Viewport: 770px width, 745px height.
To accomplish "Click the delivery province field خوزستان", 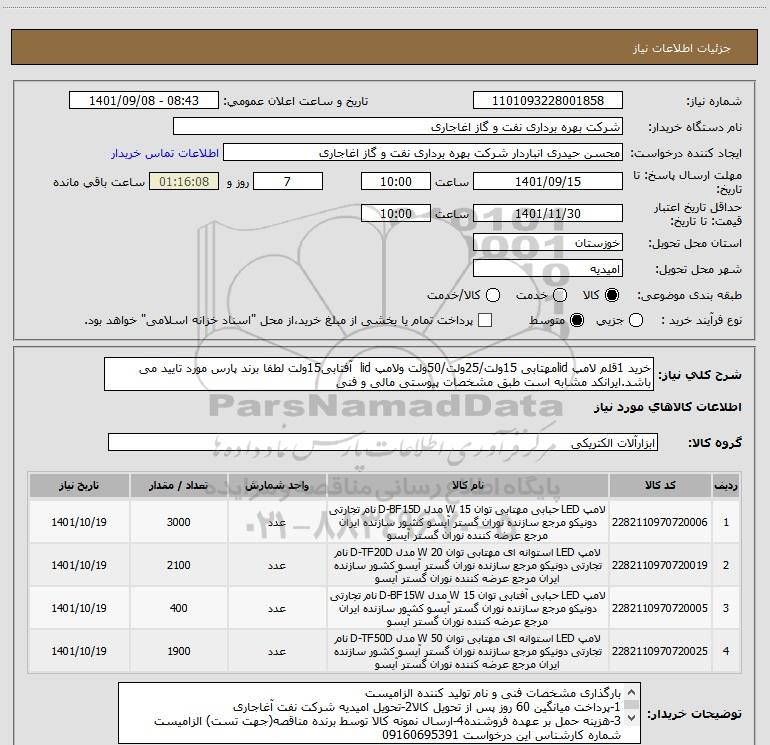I will pyautogui.click(x=548, y=243).
